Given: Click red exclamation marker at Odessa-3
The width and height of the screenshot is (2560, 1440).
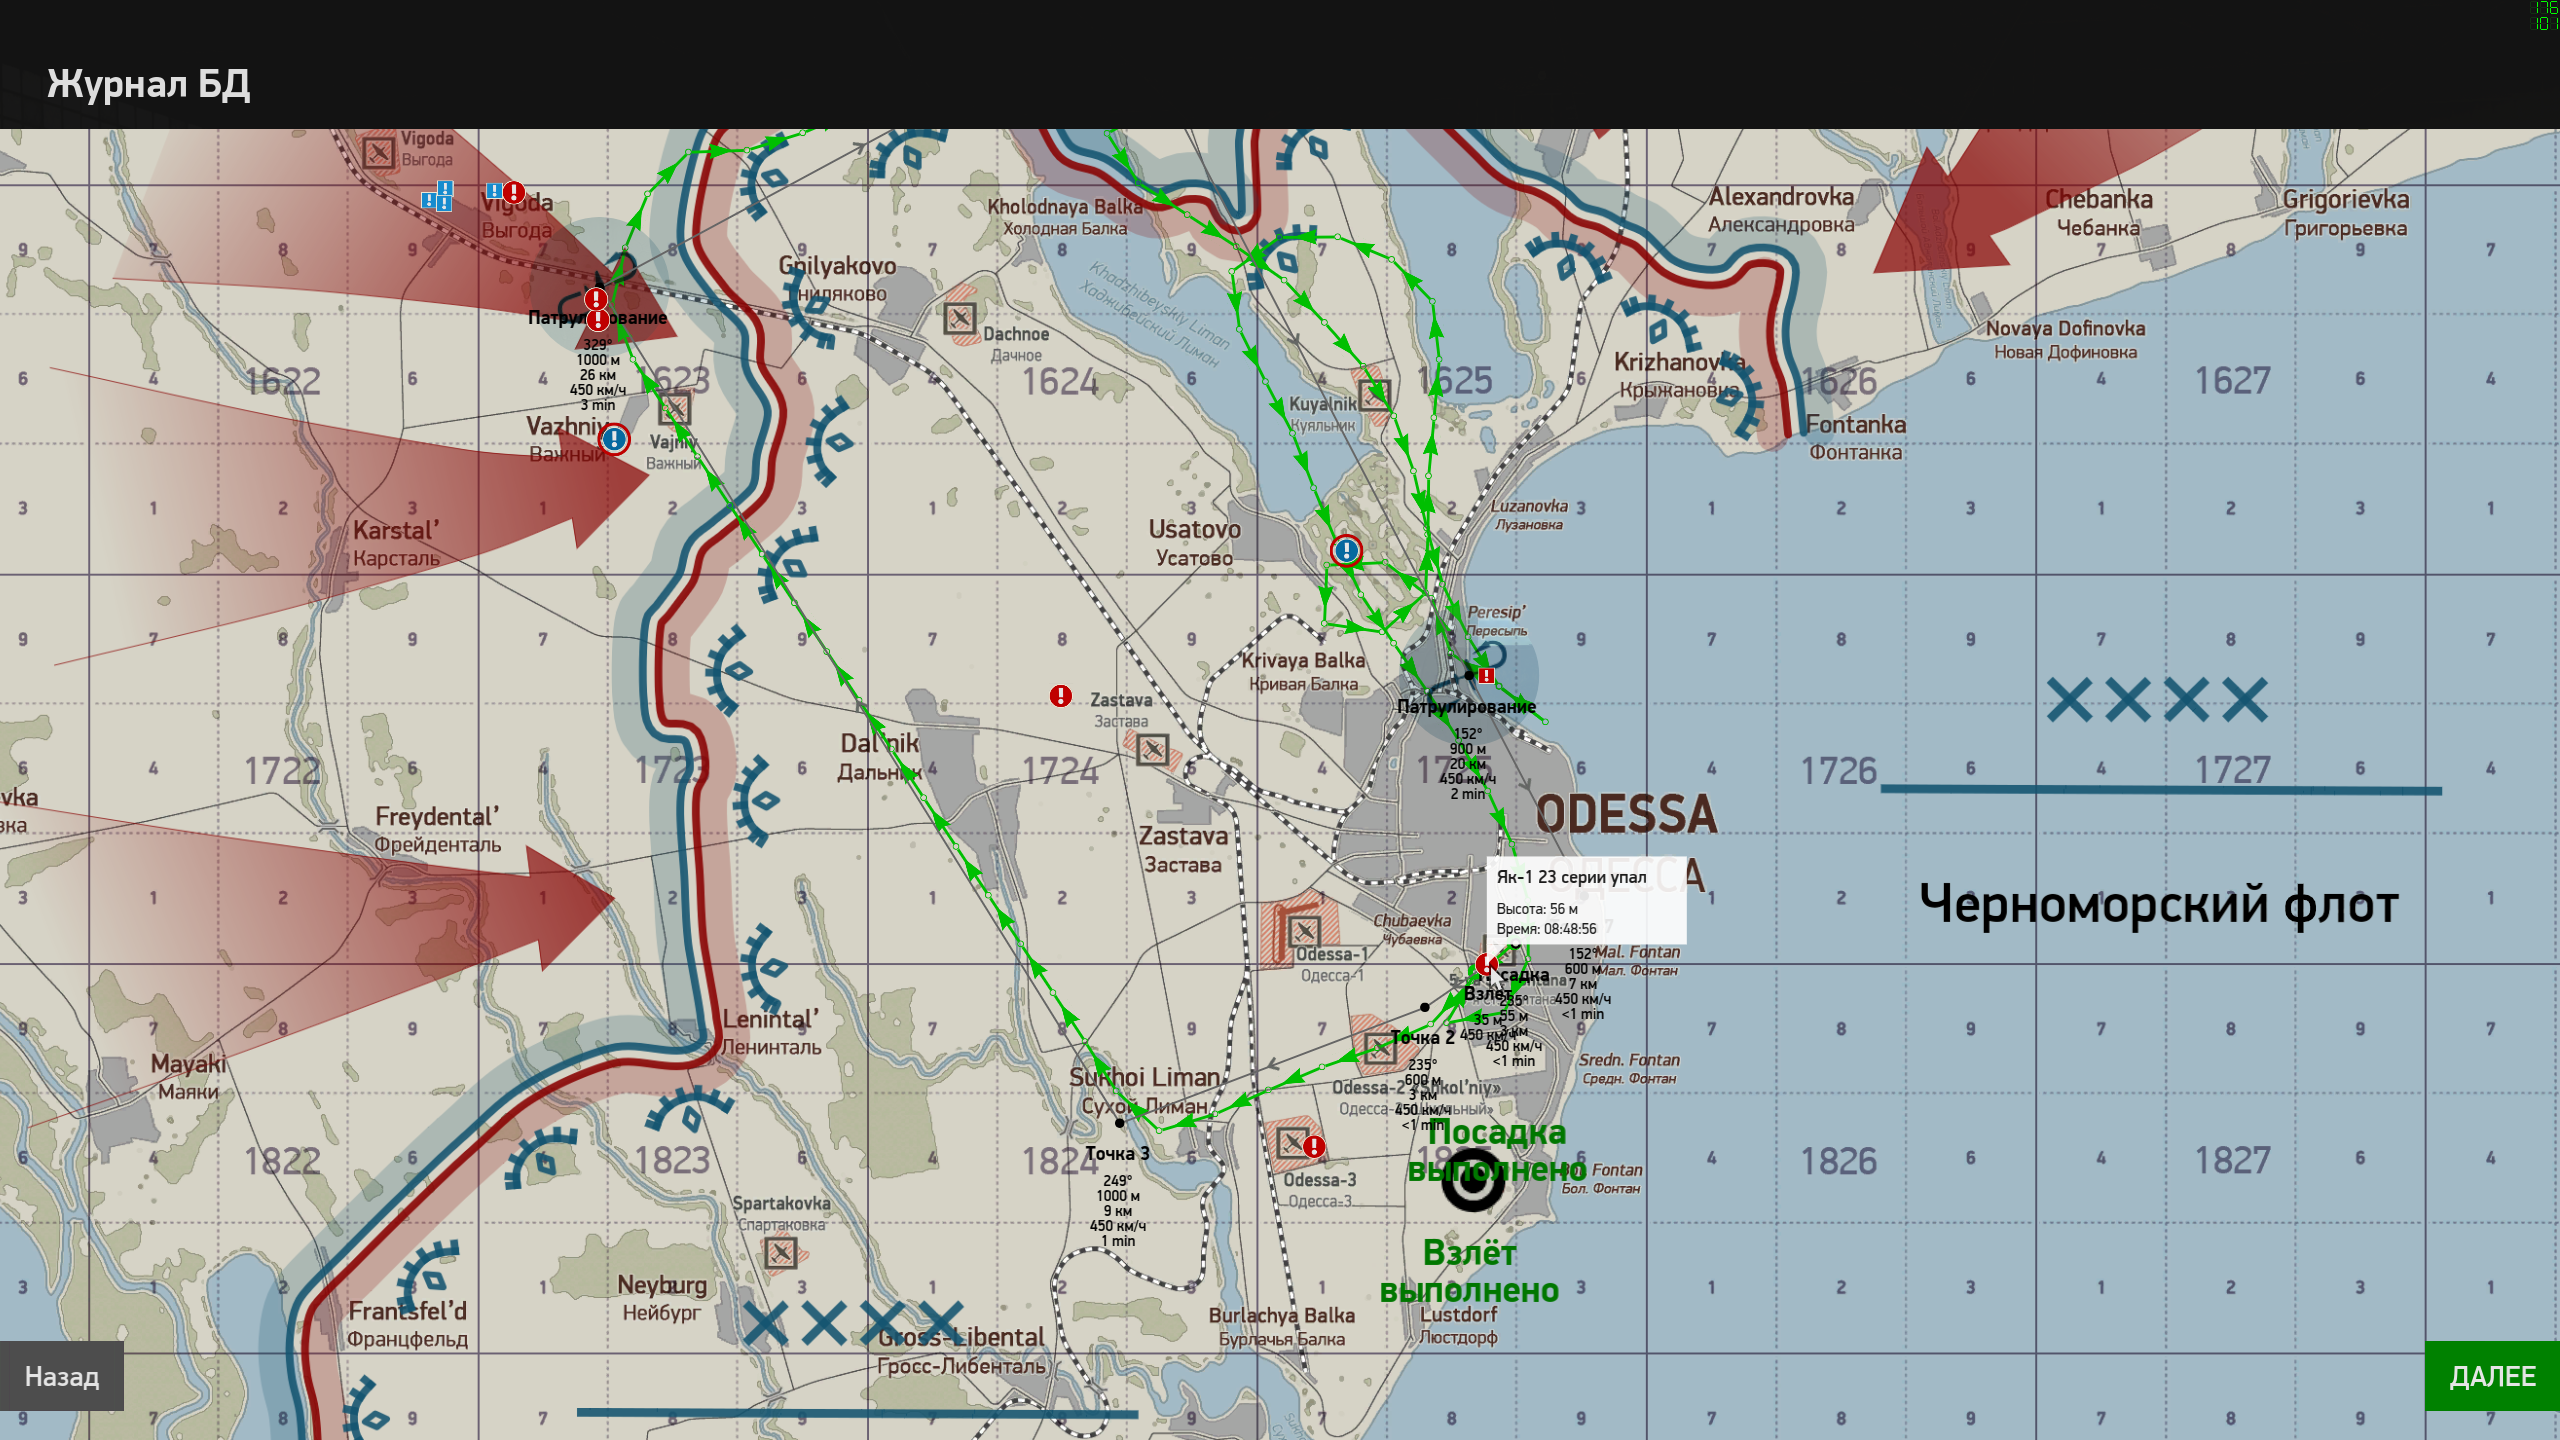Looking at the screenshot, I should point(1314,1147).
